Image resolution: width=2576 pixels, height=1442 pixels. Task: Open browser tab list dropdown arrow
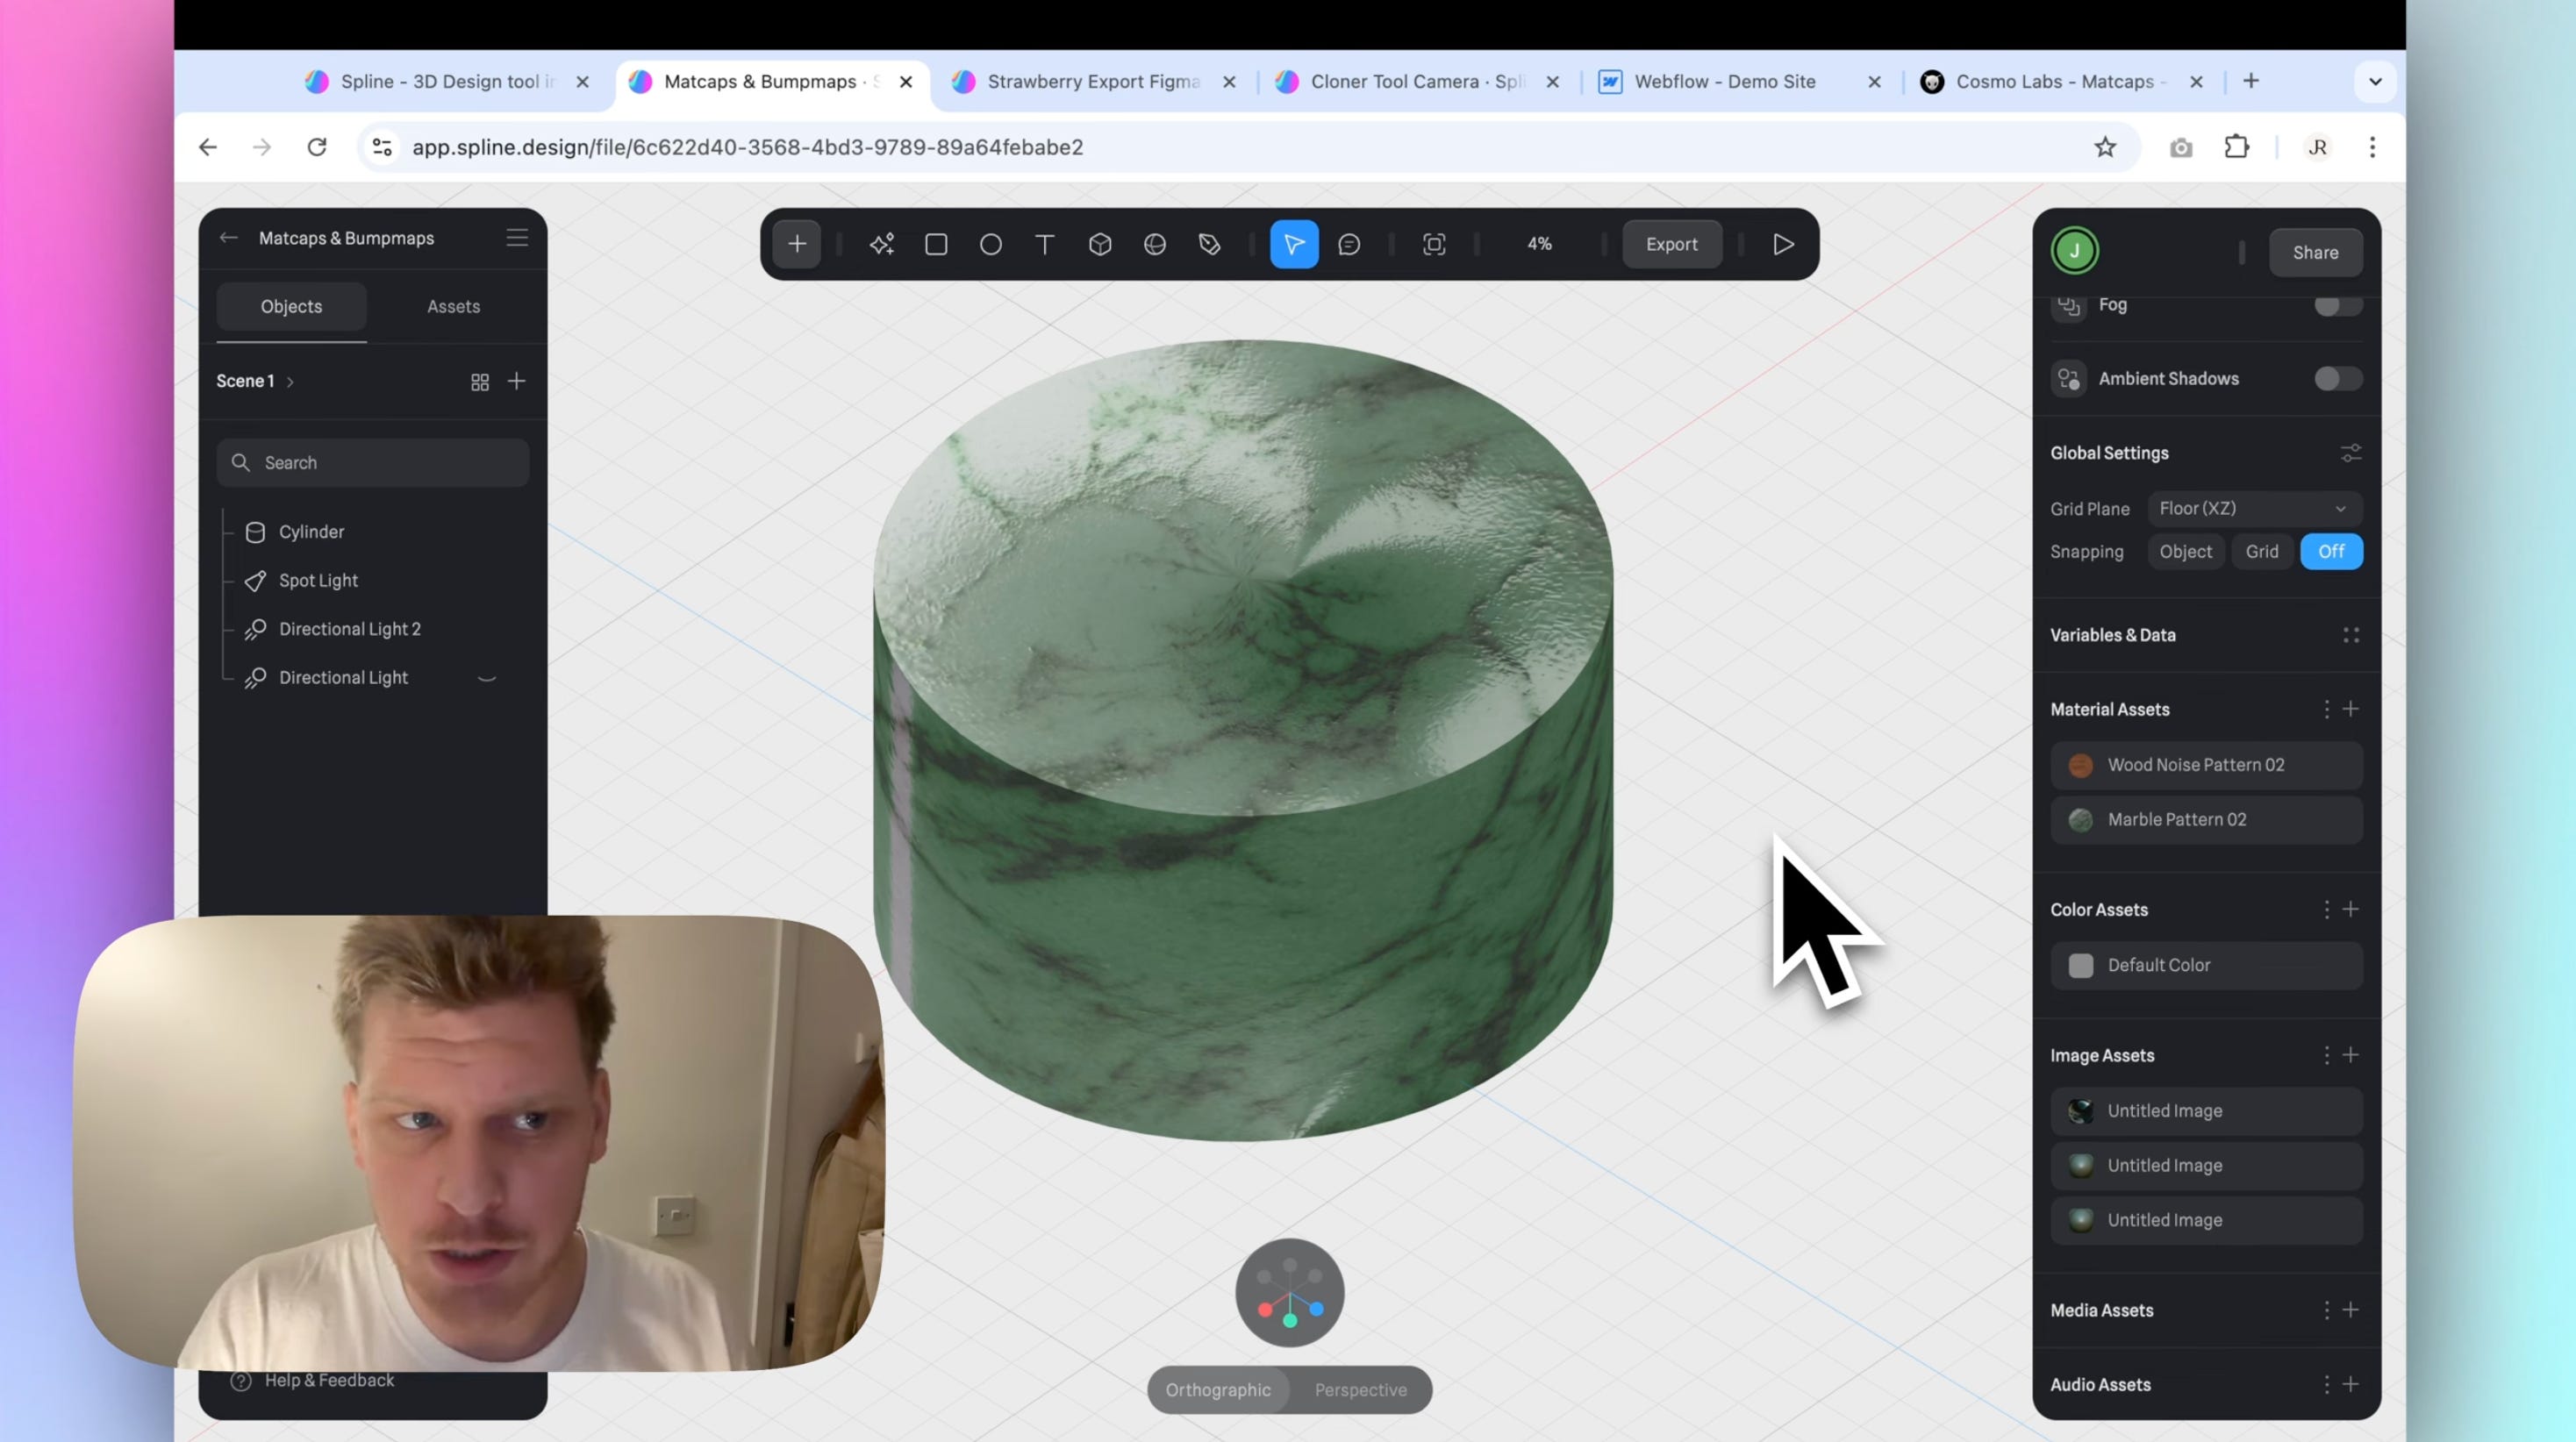click(2375, 82)
